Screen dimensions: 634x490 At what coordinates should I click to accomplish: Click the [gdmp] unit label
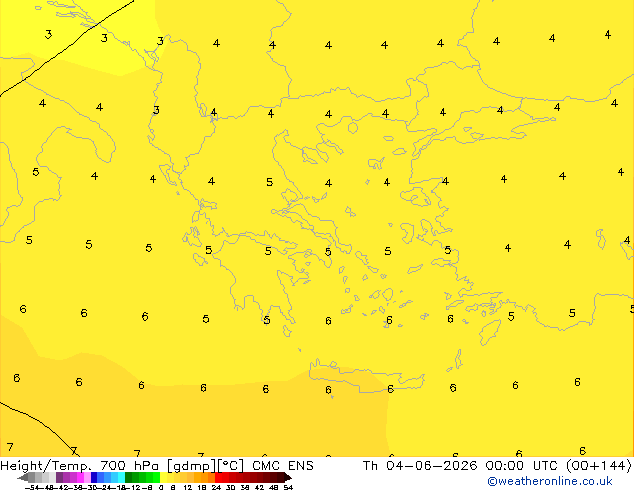point(192,466)
